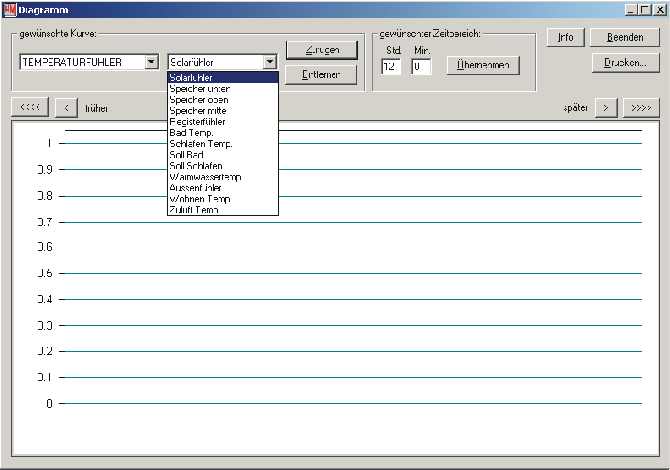This screenshot has width=670, height=470.
Task: Choose Speicher unten from the list
Action: point(222,88)
